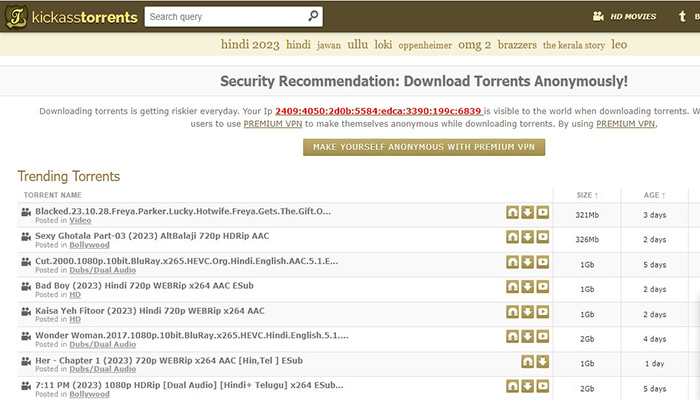Screen dimensions: 700x400
Task: Open 7:11 PM (2023) 1080p torrent title
Action: tap(189, 385)
